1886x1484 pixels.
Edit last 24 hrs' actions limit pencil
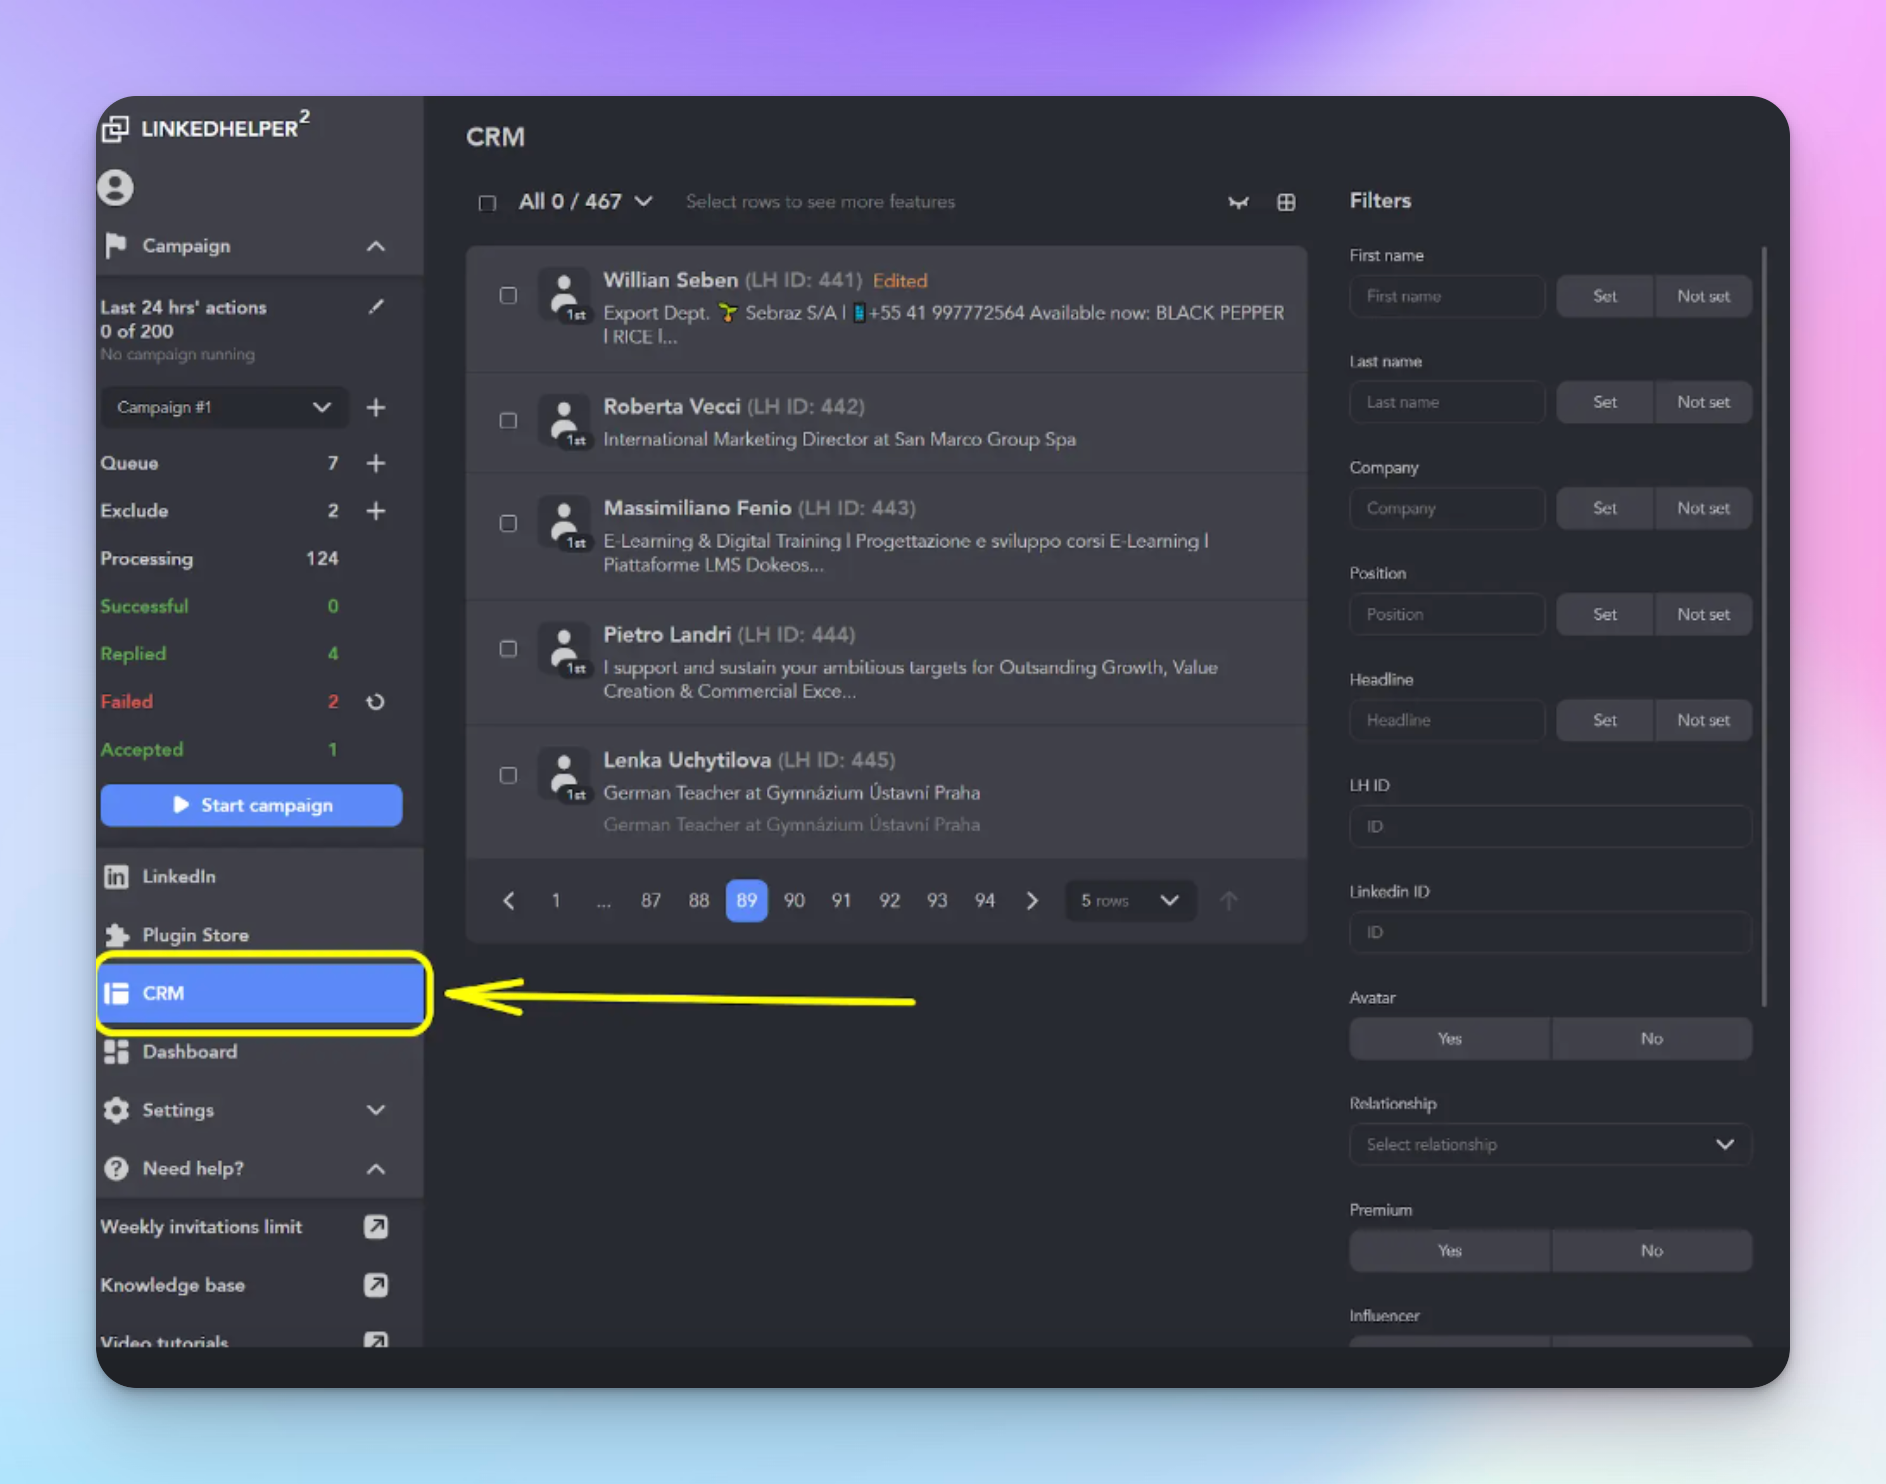pos(376,307)
